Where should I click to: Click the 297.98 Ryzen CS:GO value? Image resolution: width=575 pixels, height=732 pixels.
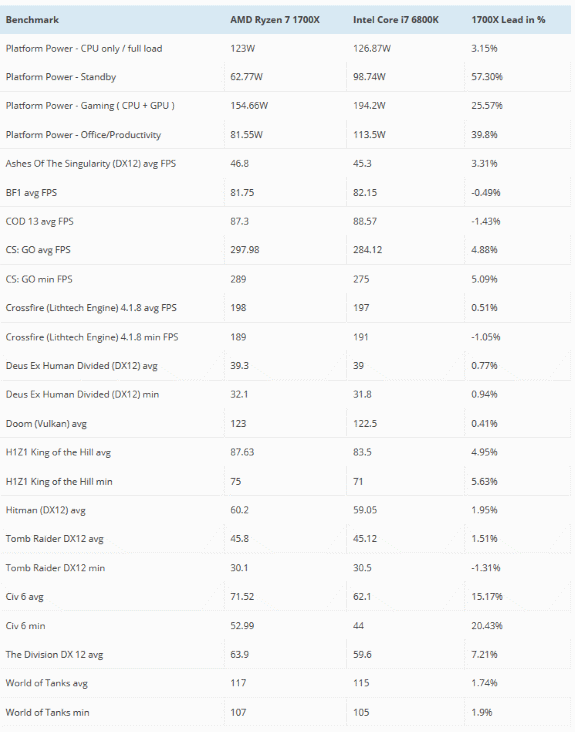pyautogui.click(x=245, y=250)
